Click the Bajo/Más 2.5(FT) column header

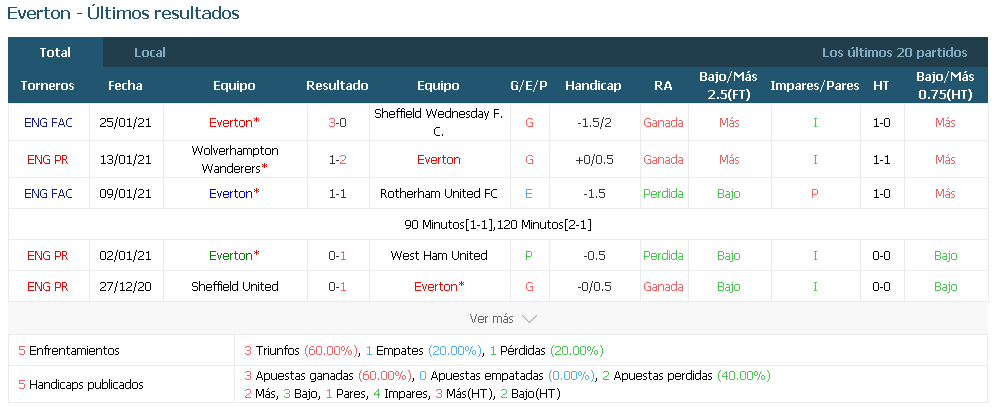(x=728, y=85)
